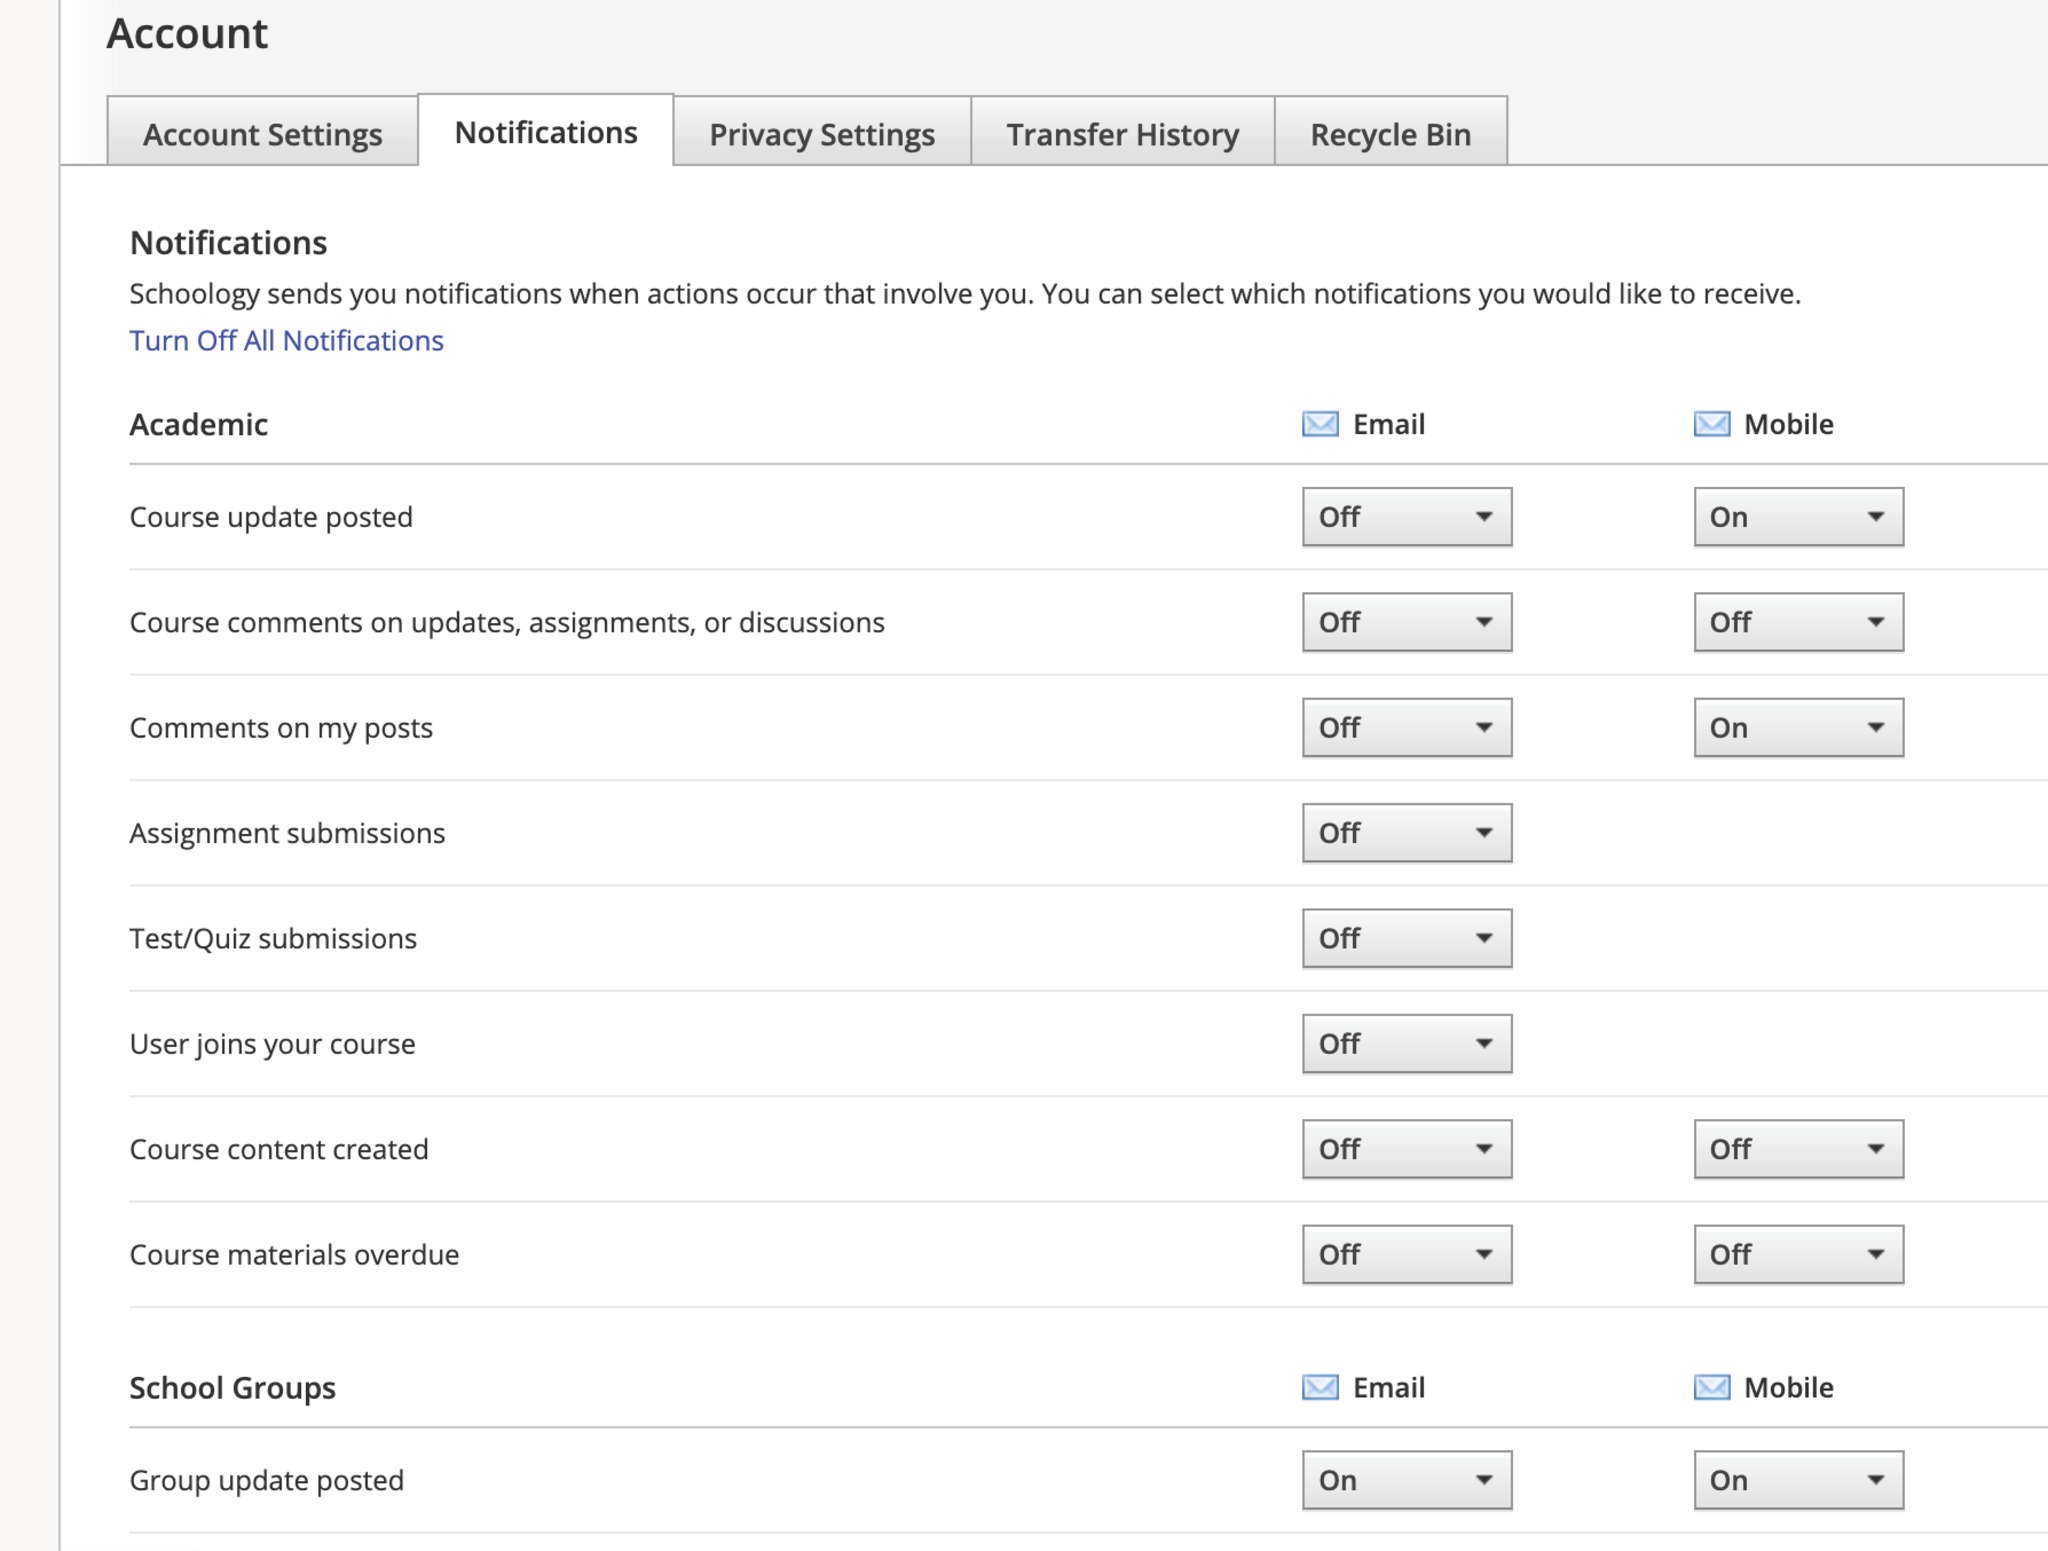
Task: Go to the Transfer History tab
Action: coord(1122,134)
